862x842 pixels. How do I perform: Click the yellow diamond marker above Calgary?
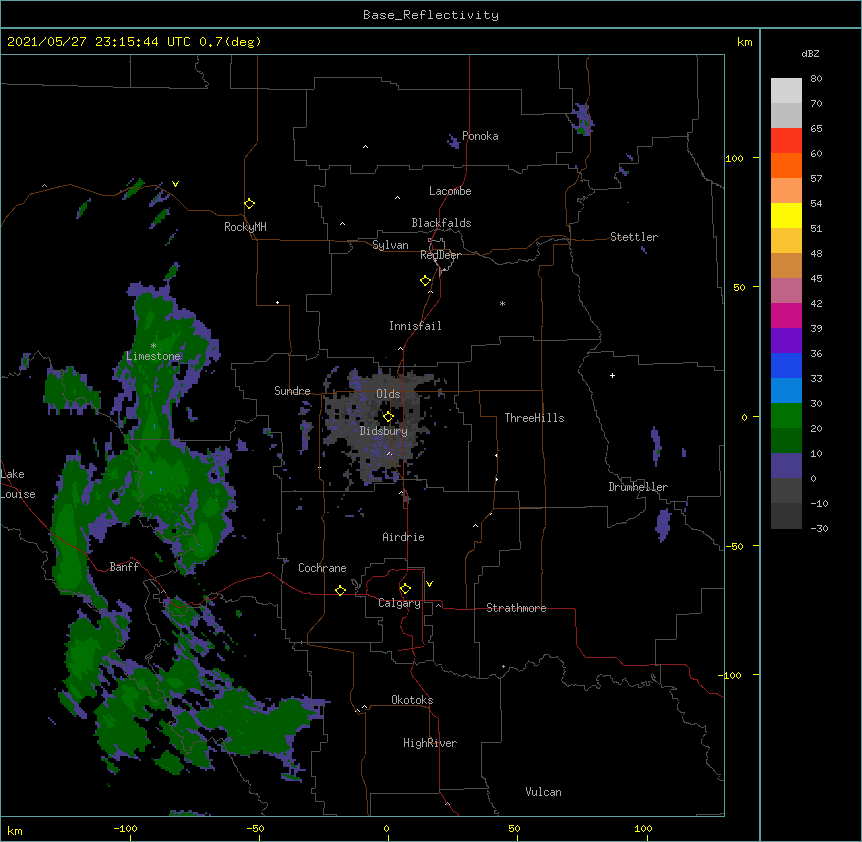tap(405, 589)
